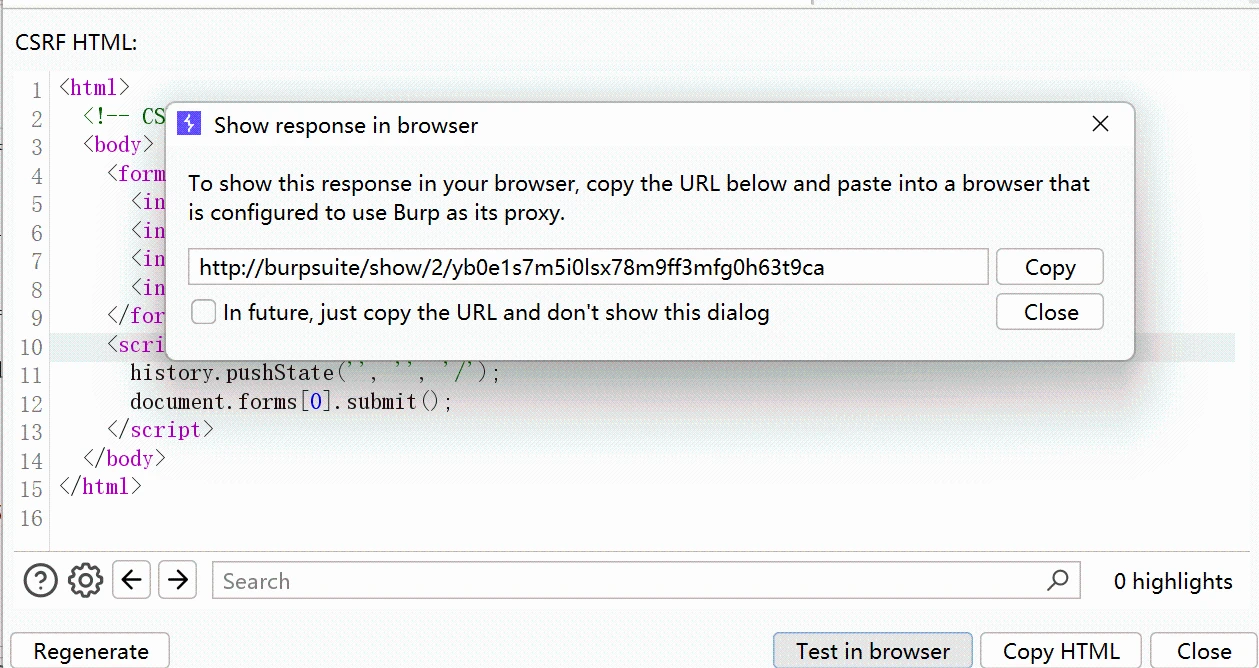Click the Copy HTML button

[x=1061, y=651]
